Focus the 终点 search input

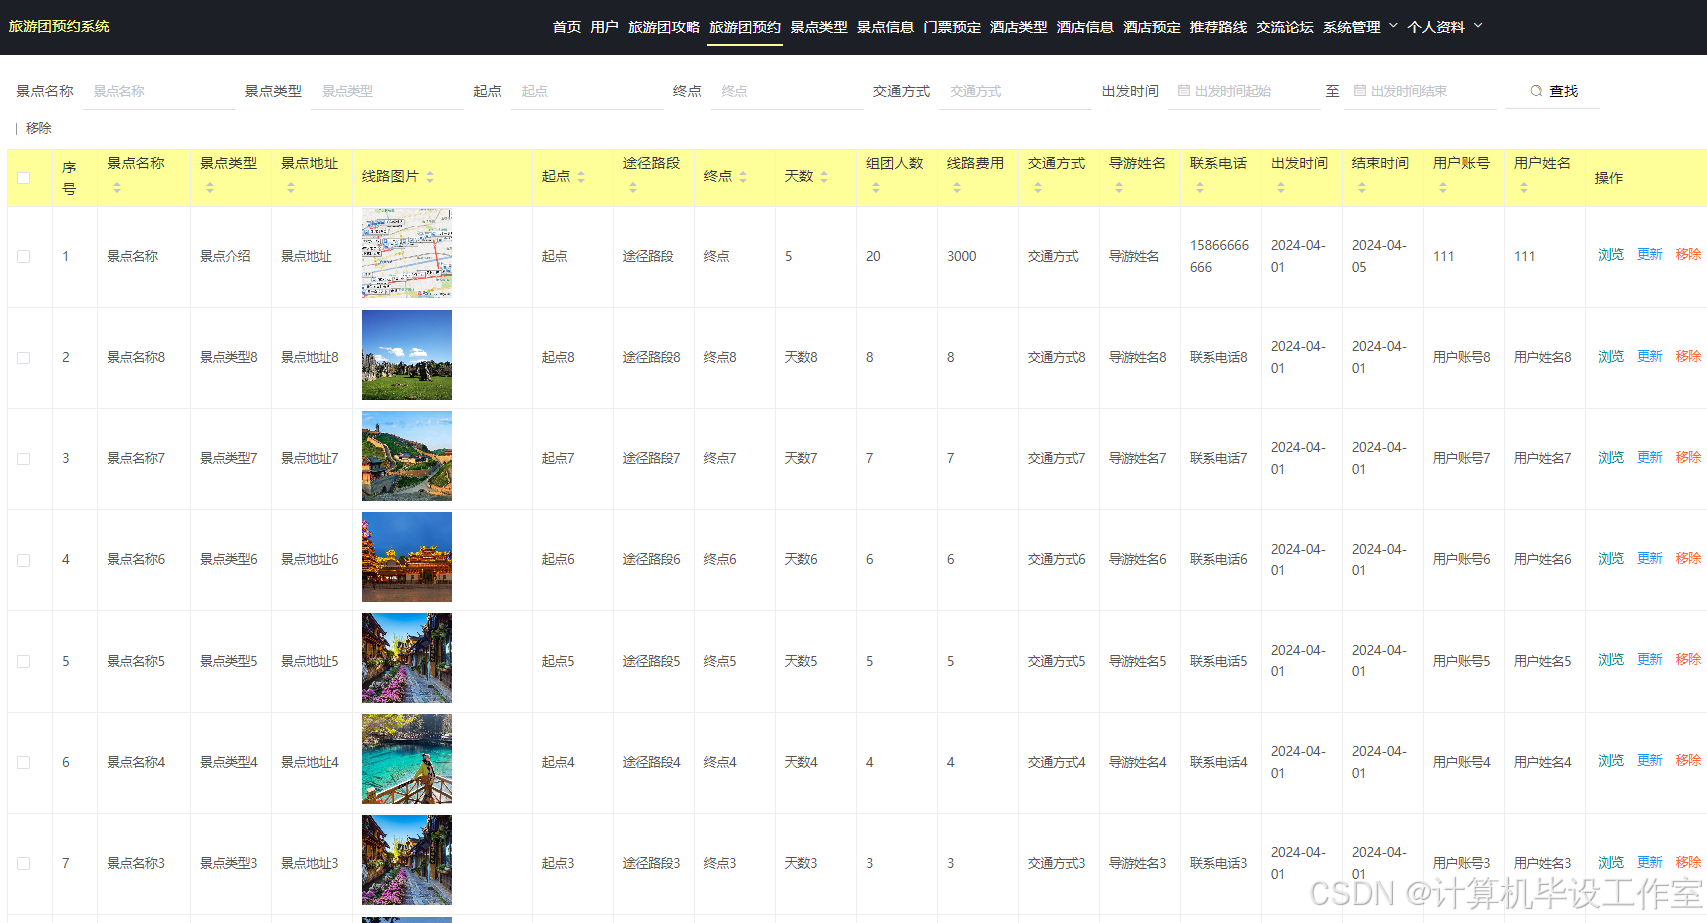tap(787, 91)
